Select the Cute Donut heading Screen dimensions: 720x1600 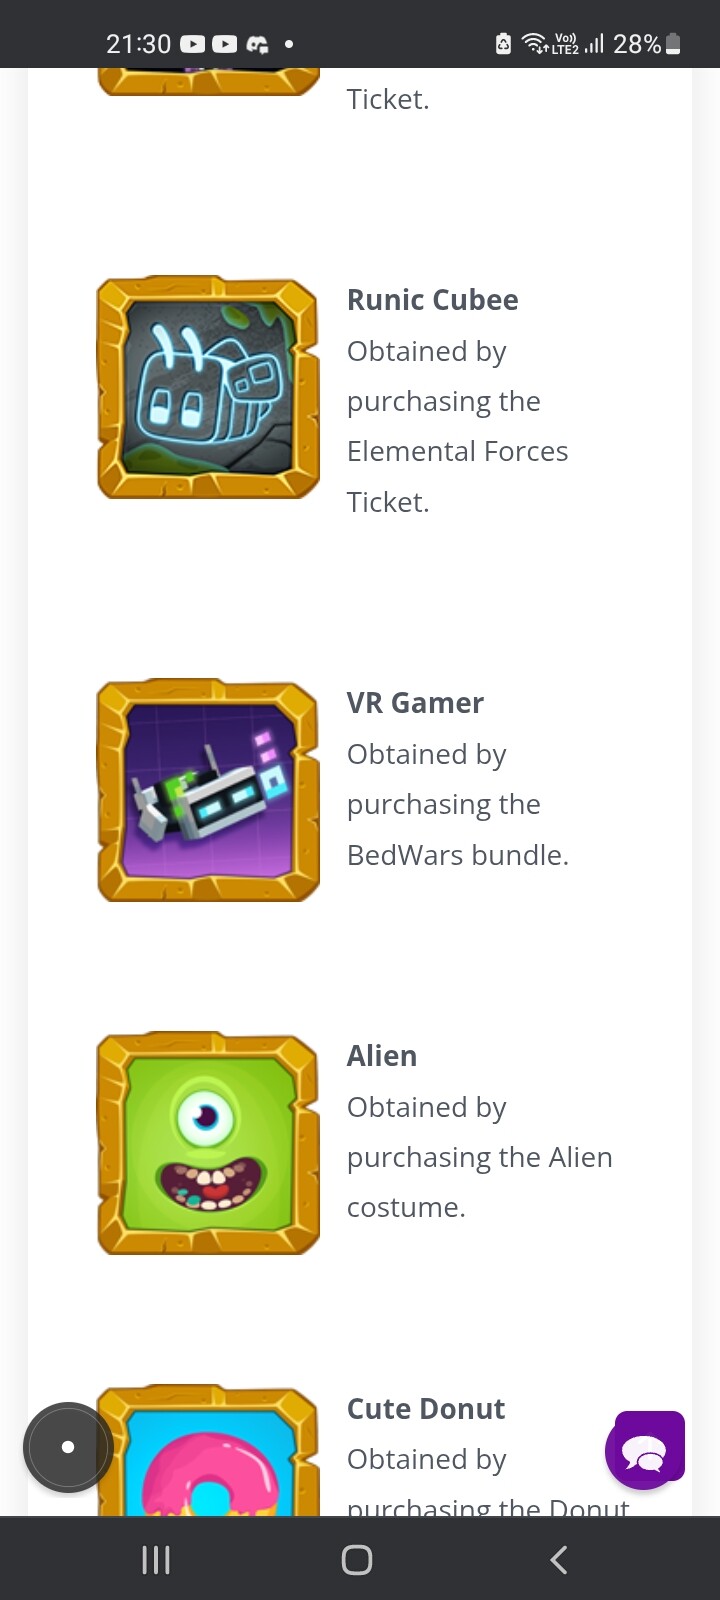tap(425, 1409)
